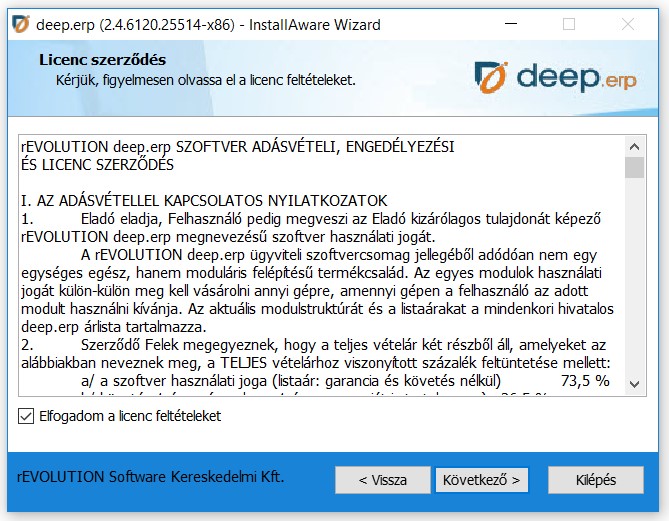Click the section heading "I. AZ ADÁSVÉTELLEL KAPCSOLATOS NYILATKOZATOK"

point(203,201)
